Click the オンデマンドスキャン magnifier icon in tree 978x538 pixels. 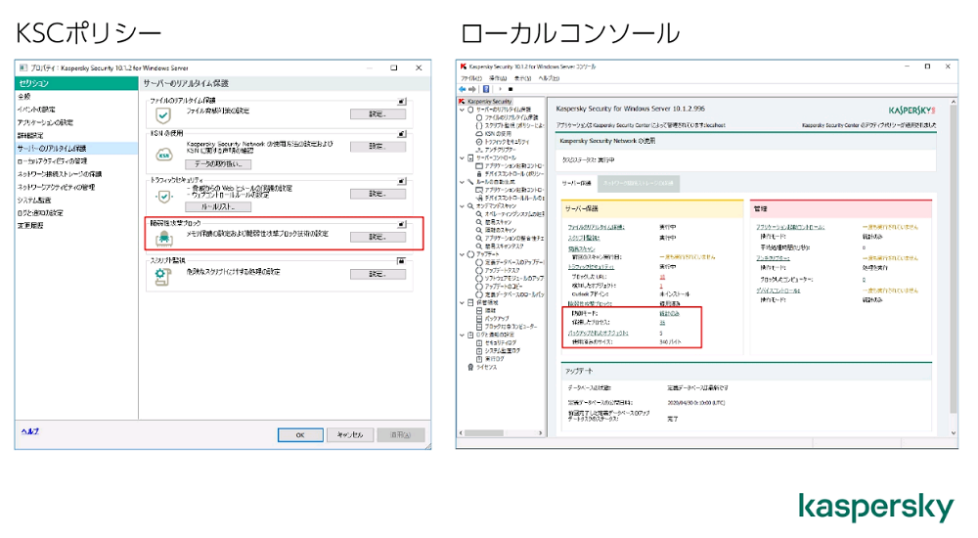[x=471, y=206]
